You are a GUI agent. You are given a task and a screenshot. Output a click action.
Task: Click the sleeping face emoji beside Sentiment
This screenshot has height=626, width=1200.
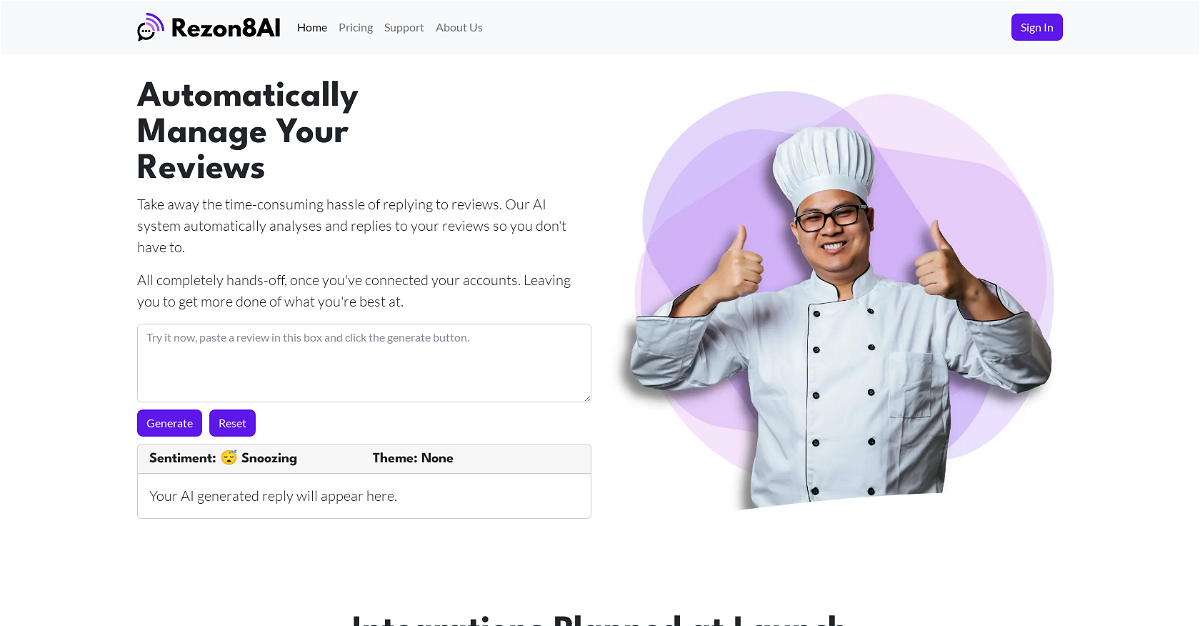click(x=229, y=458)
